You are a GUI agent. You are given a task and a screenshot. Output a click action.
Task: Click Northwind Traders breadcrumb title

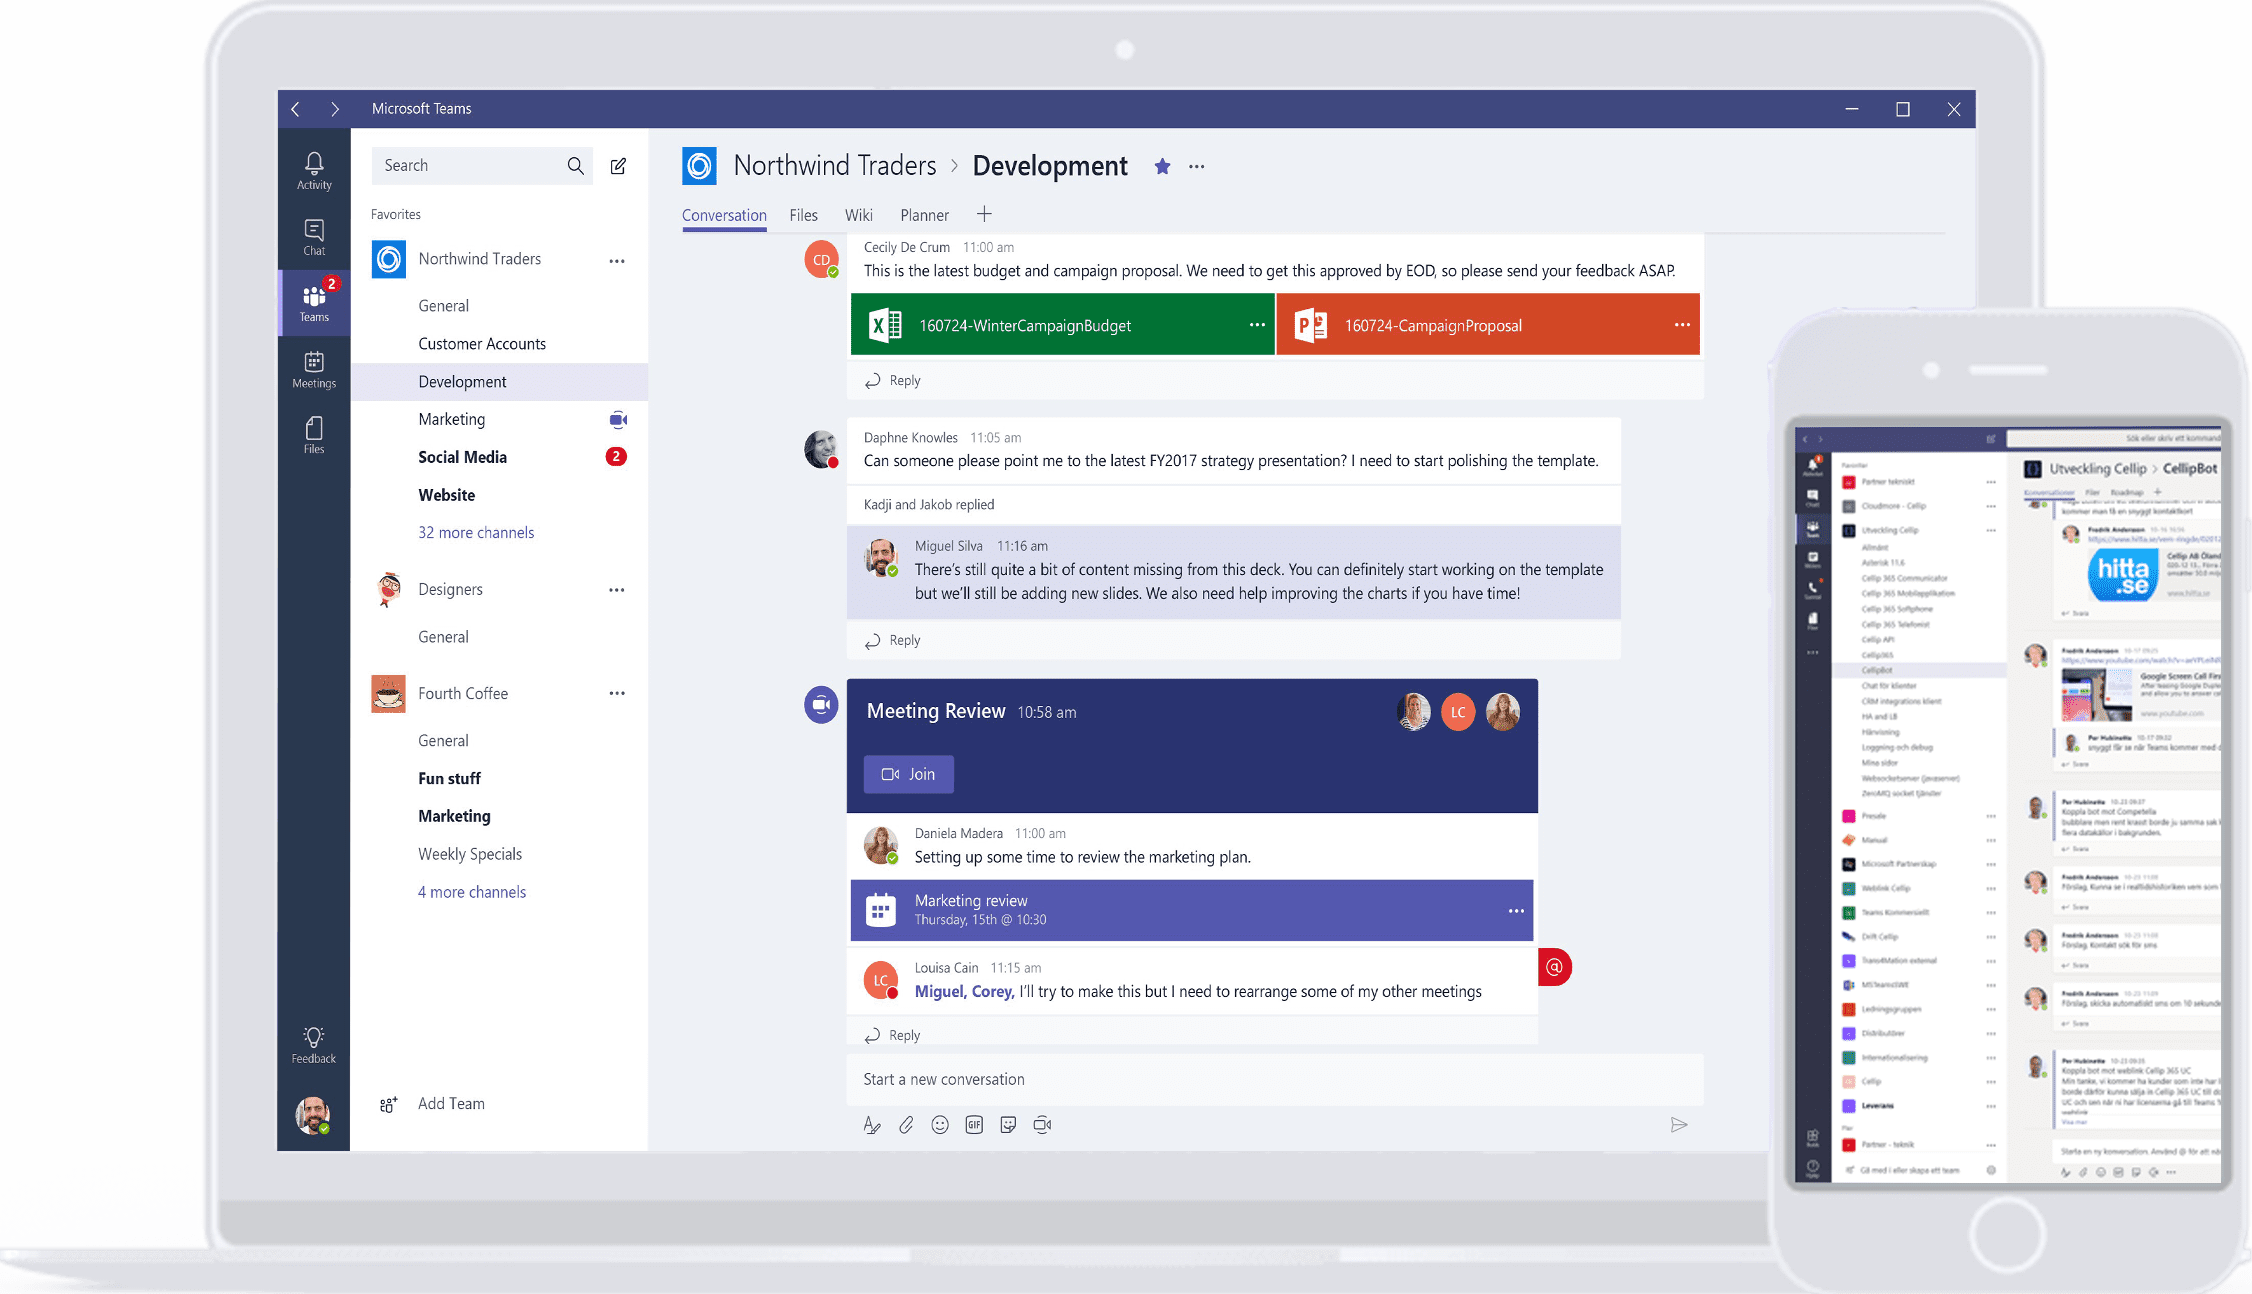(x=834, y=166)
